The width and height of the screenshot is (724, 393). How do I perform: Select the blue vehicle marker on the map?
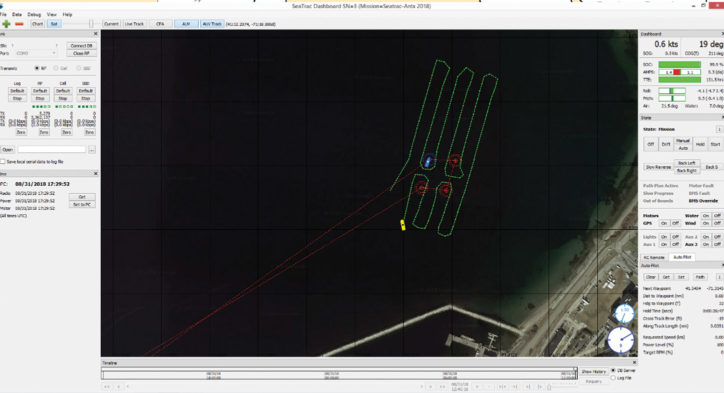click(x=428, y=161)
